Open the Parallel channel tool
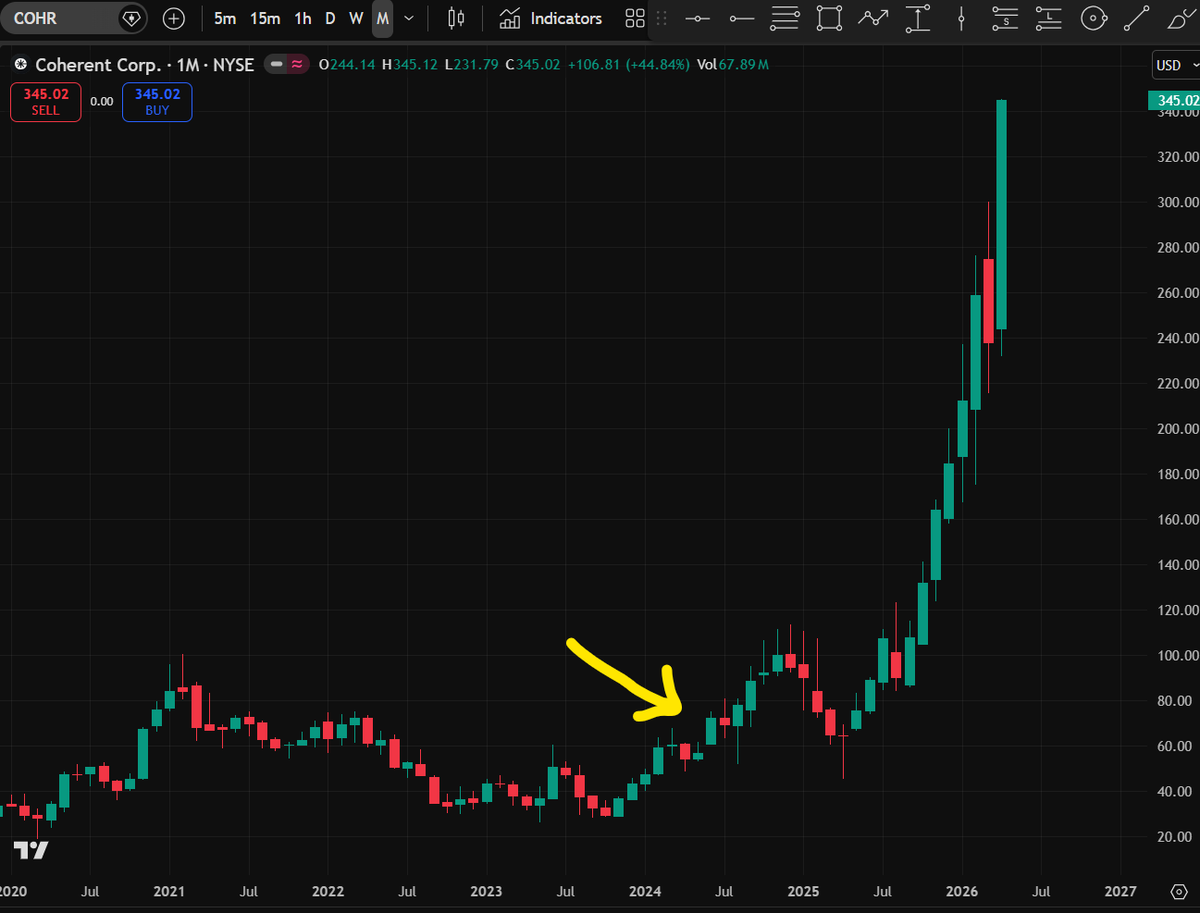Image resolution: width=1200 pixels, height=913 pixels. pos(785,18)
